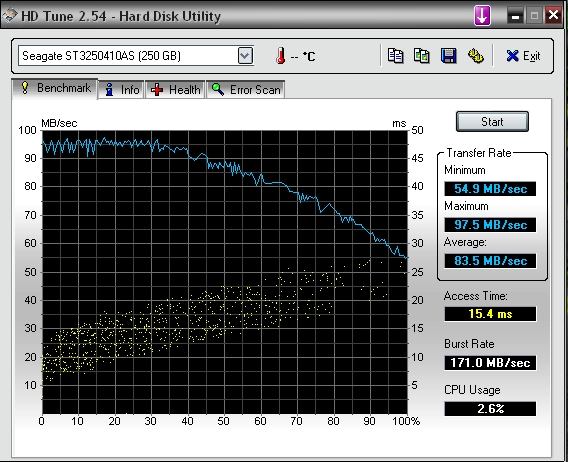Screen dimensions: 568x462
Task: Click the blue X Exit icon
Action: tap(512, 56)
